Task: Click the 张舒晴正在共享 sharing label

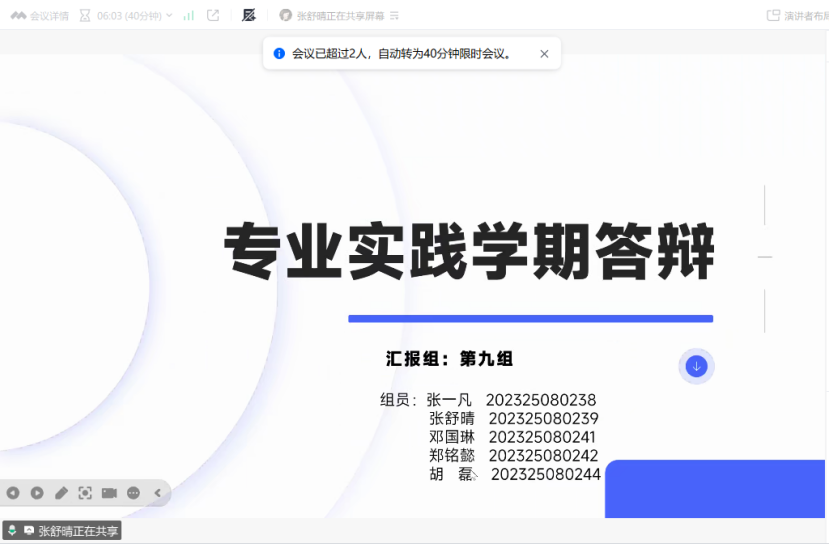Action: coord(78,531)
